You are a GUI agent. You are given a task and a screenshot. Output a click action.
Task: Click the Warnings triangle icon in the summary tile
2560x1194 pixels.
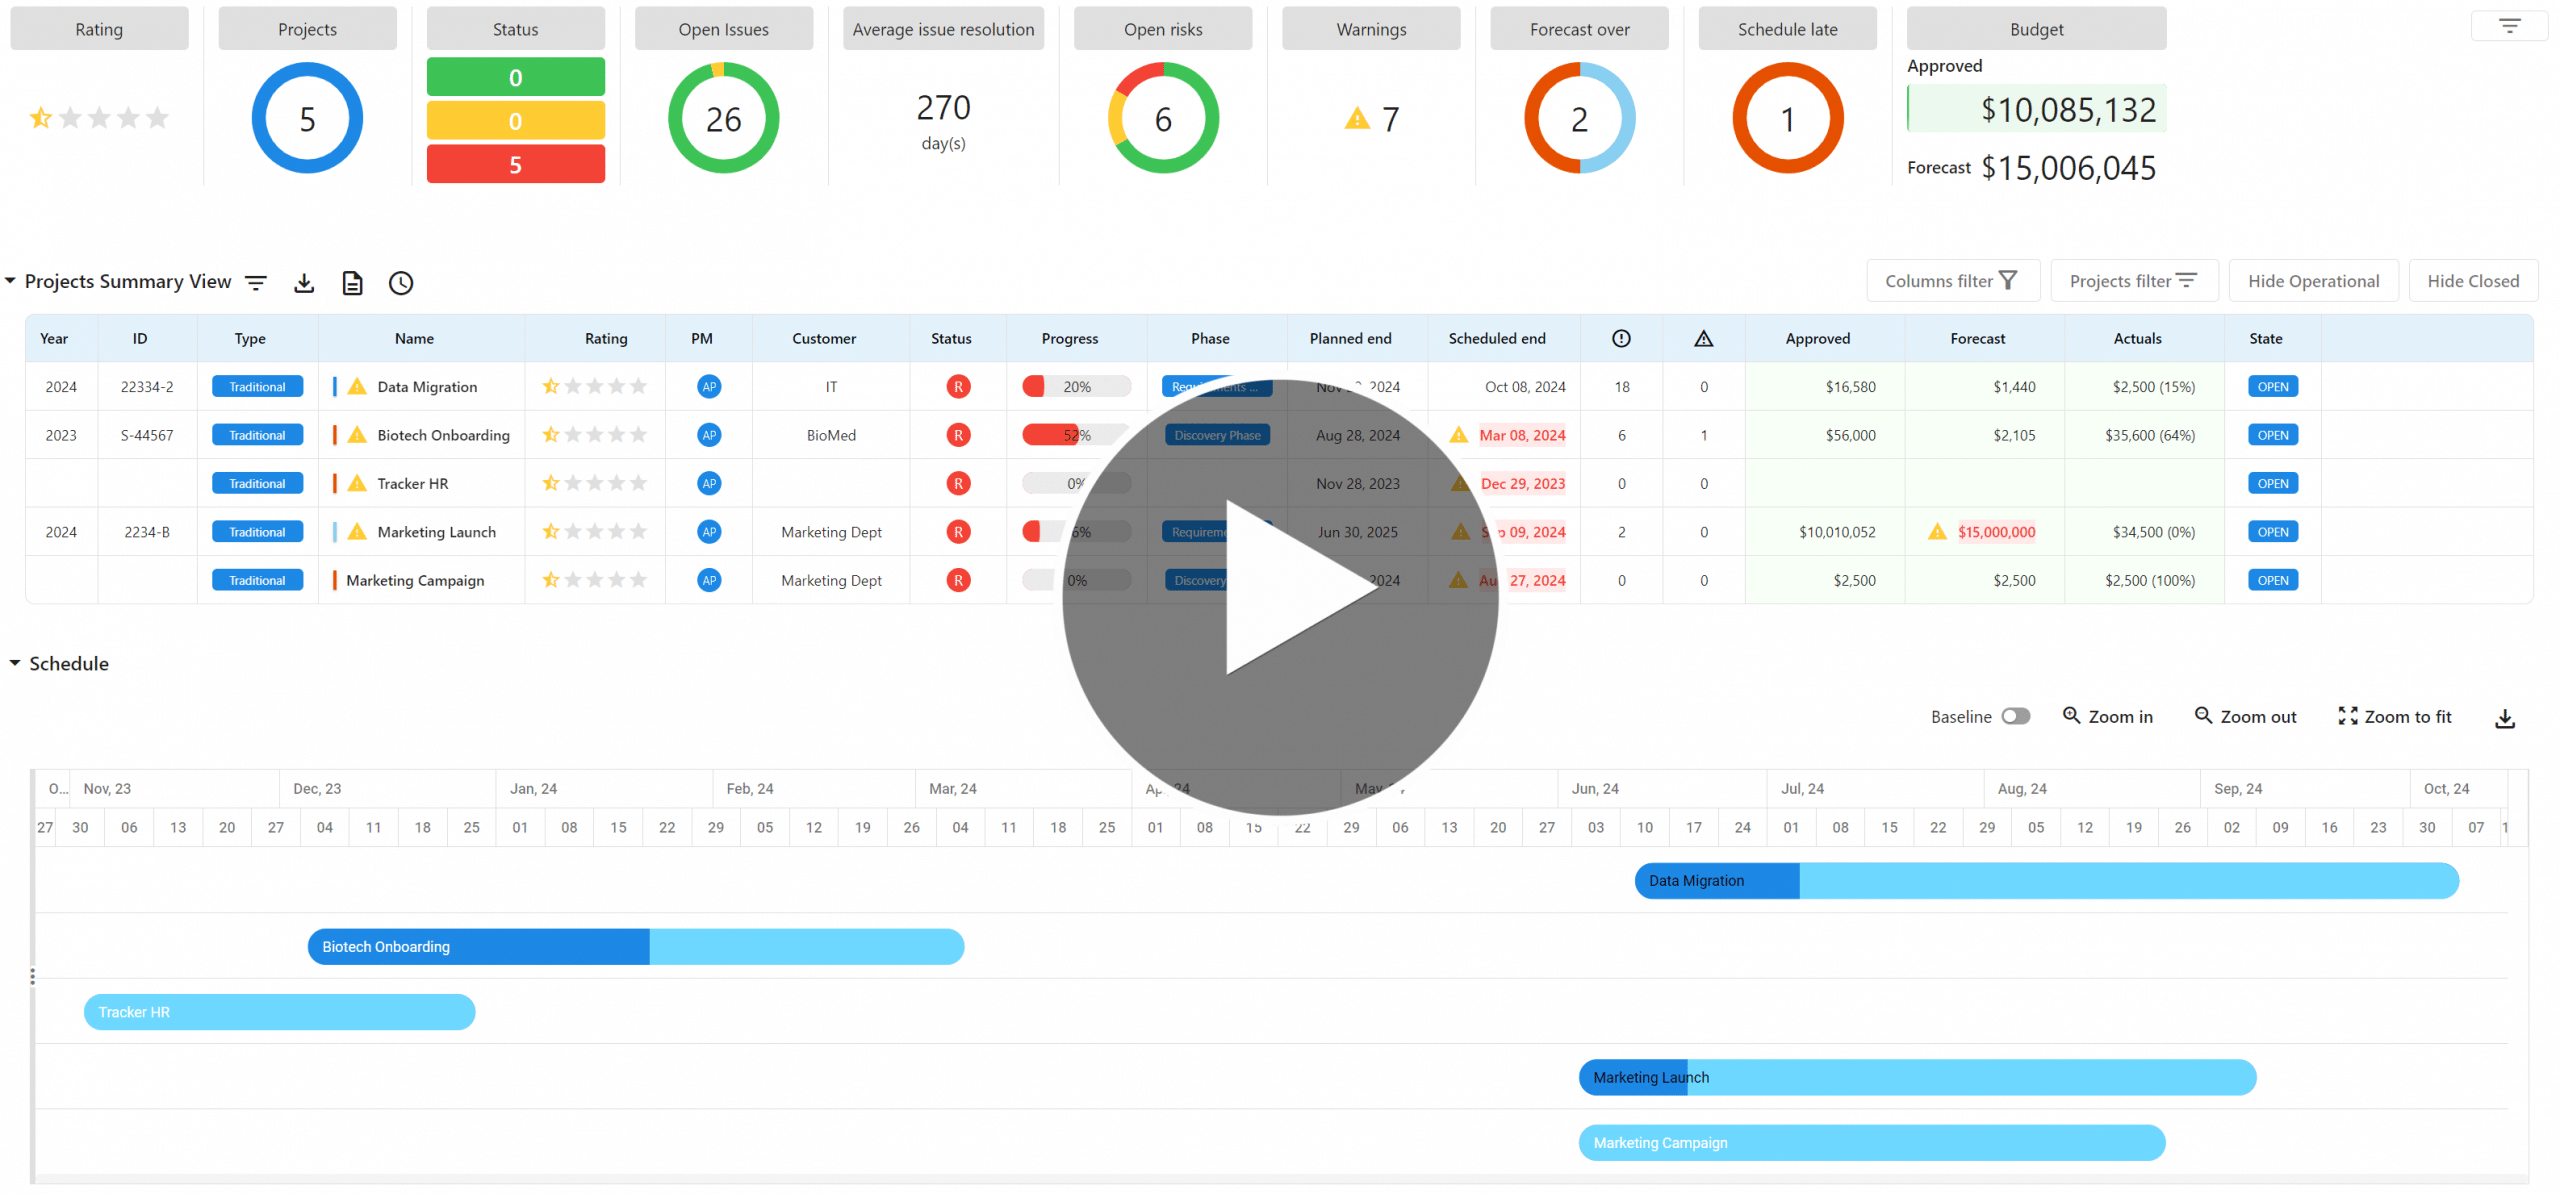pyautogui.click(x=1357, y=118)
